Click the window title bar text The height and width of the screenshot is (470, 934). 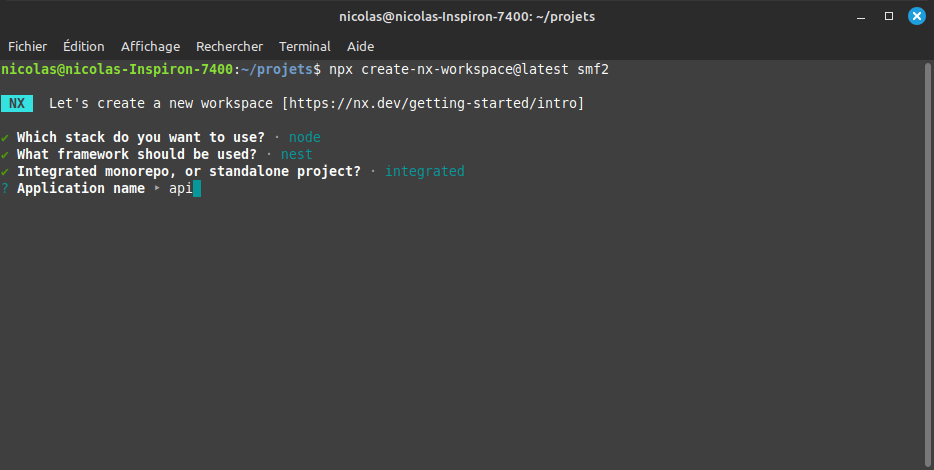tap(466, 16)
